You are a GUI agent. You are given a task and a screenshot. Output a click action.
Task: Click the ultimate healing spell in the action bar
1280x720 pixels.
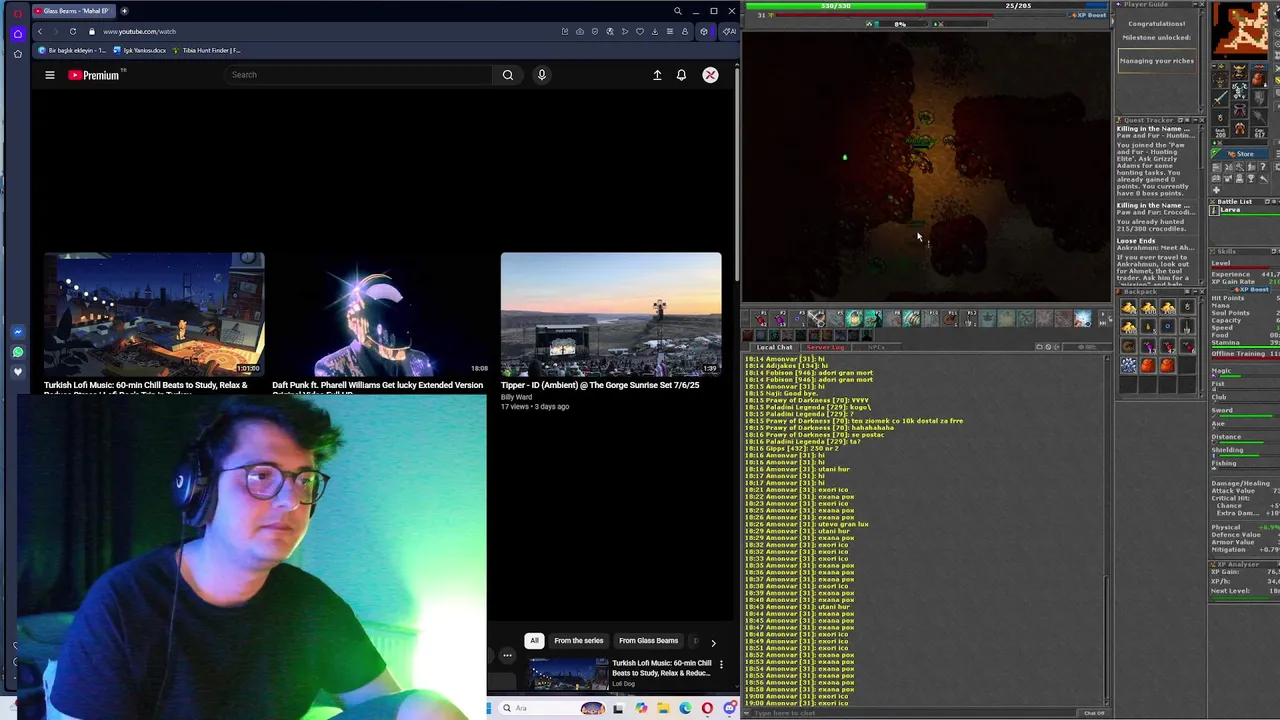[x=853, y=318]
